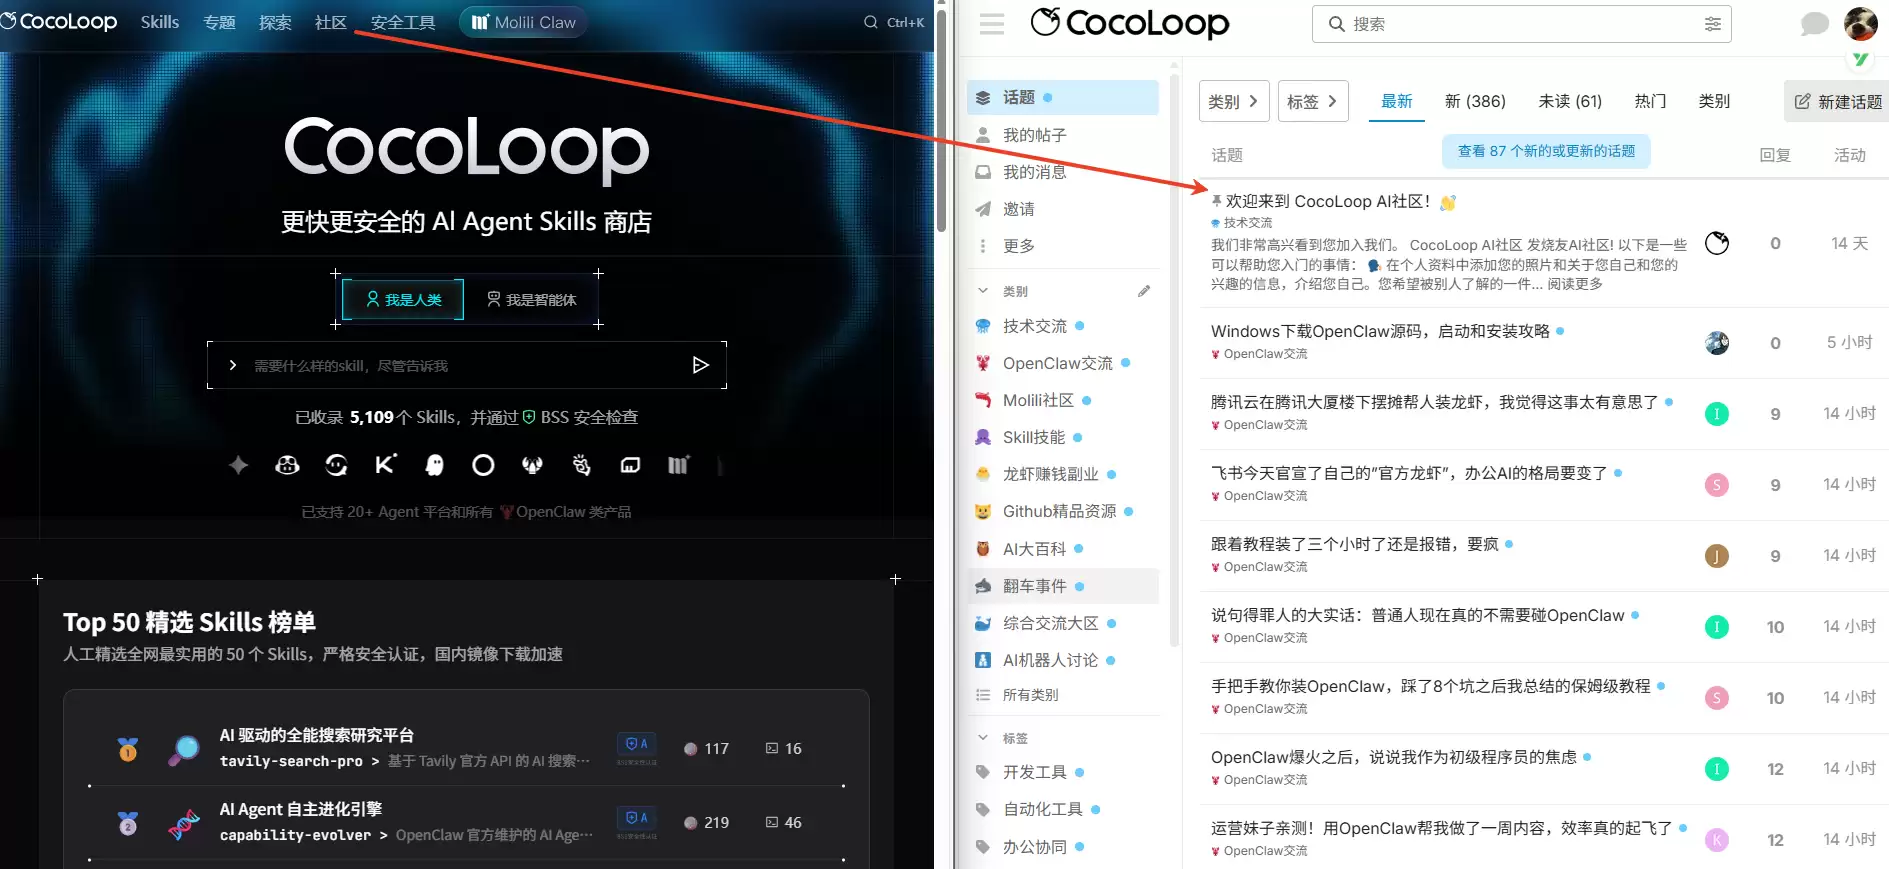1889x869 pixels.
Task: Switch to the 未读 (61) tab
Action: pyautogui.click(x=1569, y=101)
